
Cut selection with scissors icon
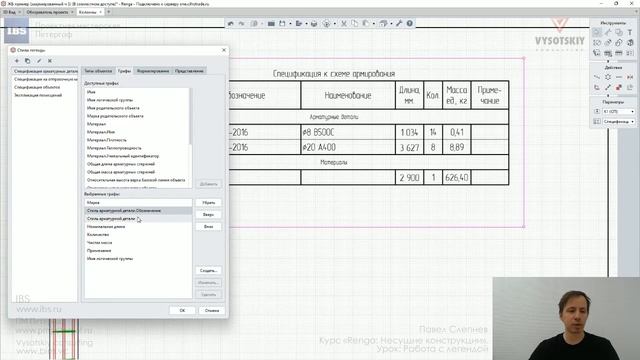(344, 24)
